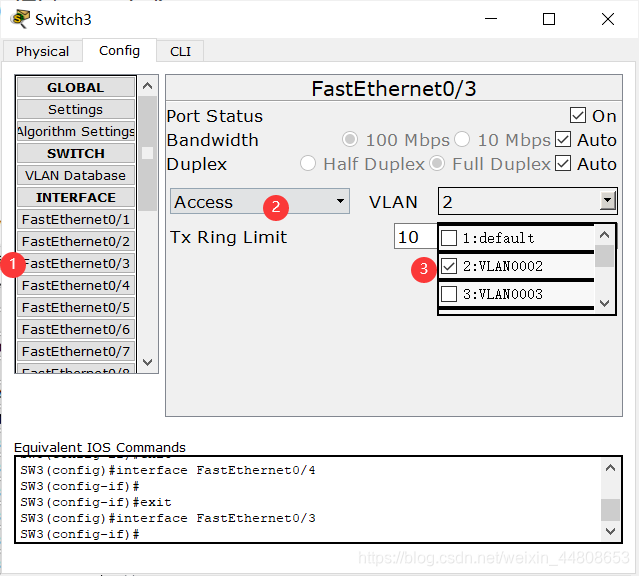Open the VLAN Database
Image resolution: width=639 pixels, height=576 pixels.
click(76, 175)
